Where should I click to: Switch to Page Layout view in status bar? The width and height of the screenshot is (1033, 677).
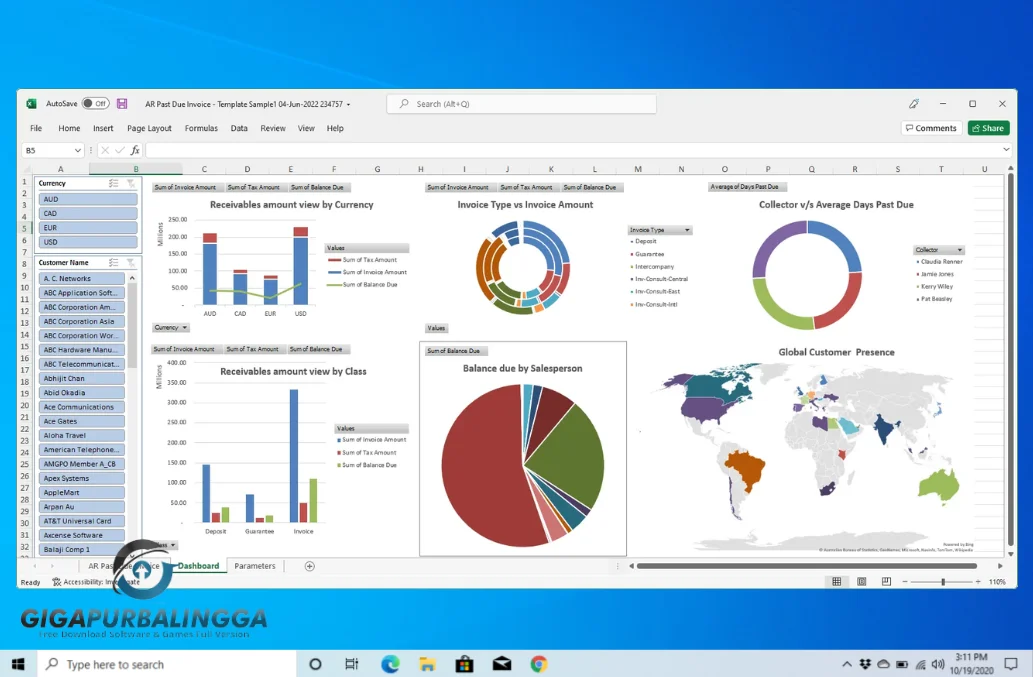point(861,581)
